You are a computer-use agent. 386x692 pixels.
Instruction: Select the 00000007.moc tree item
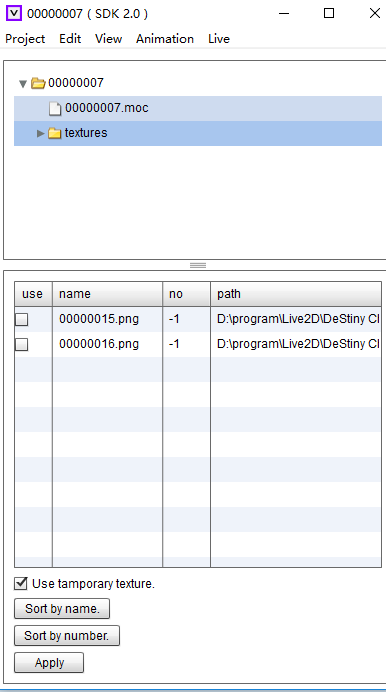(198, 108)
